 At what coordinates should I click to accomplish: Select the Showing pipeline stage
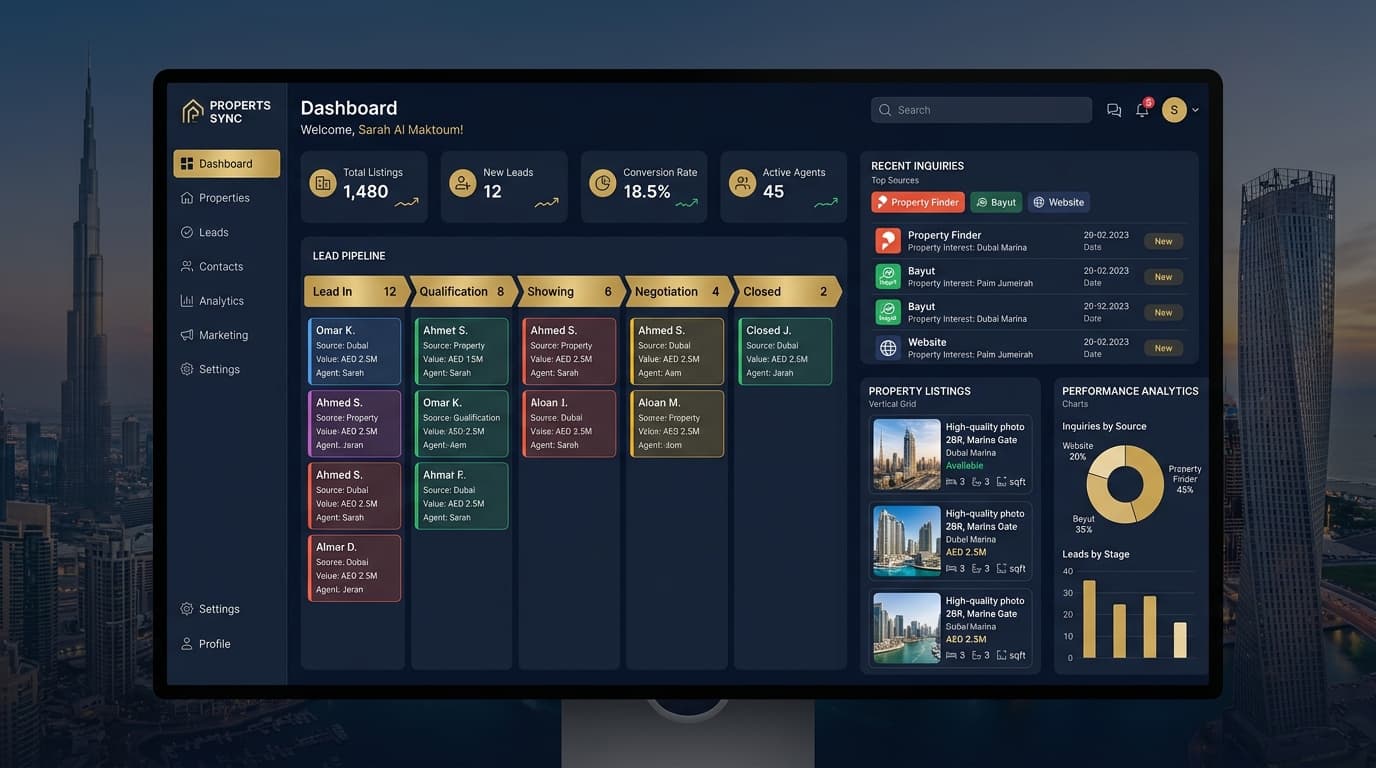(571, 291)
